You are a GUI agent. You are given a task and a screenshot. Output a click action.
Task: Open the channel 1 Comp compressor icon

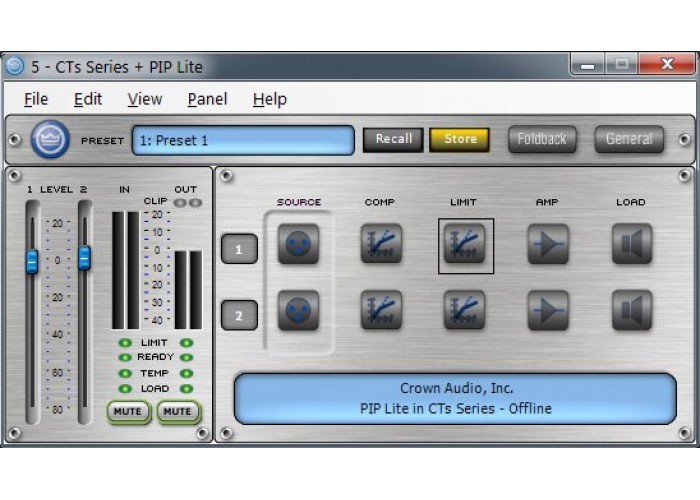[381, 244]
